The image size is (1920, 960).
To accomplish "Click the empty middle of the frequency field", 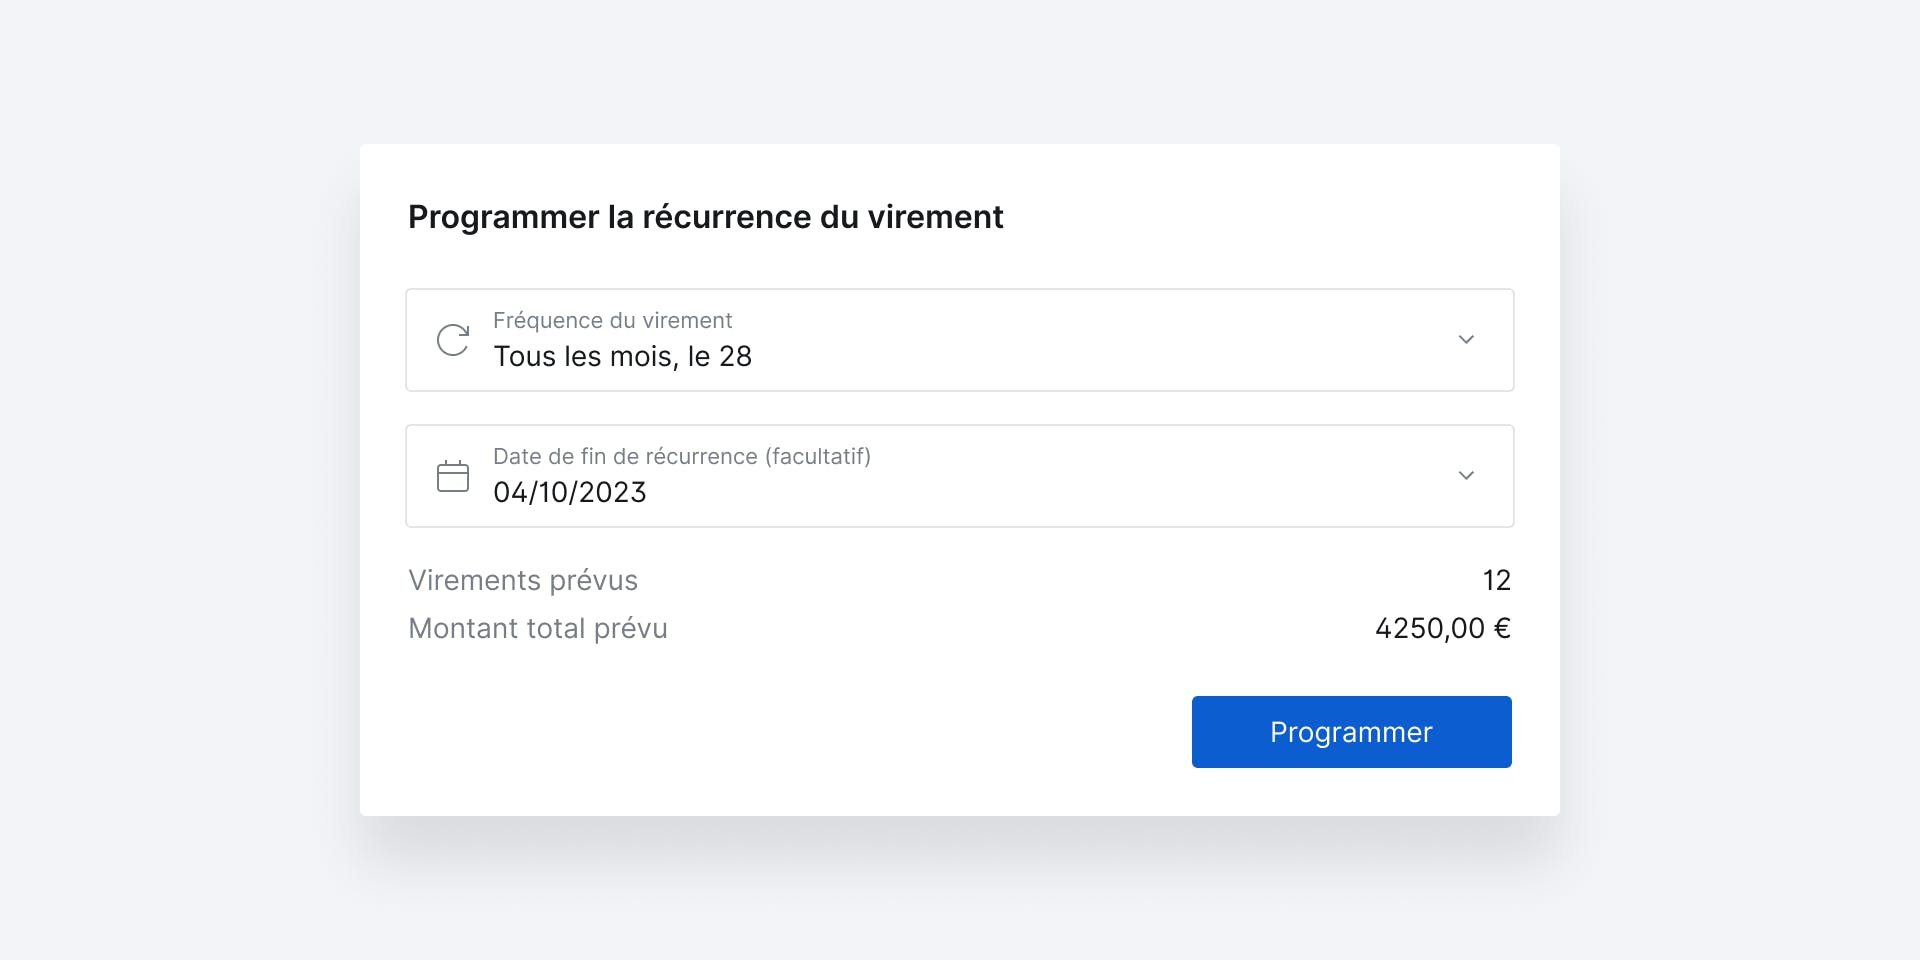I will 1100,340.
